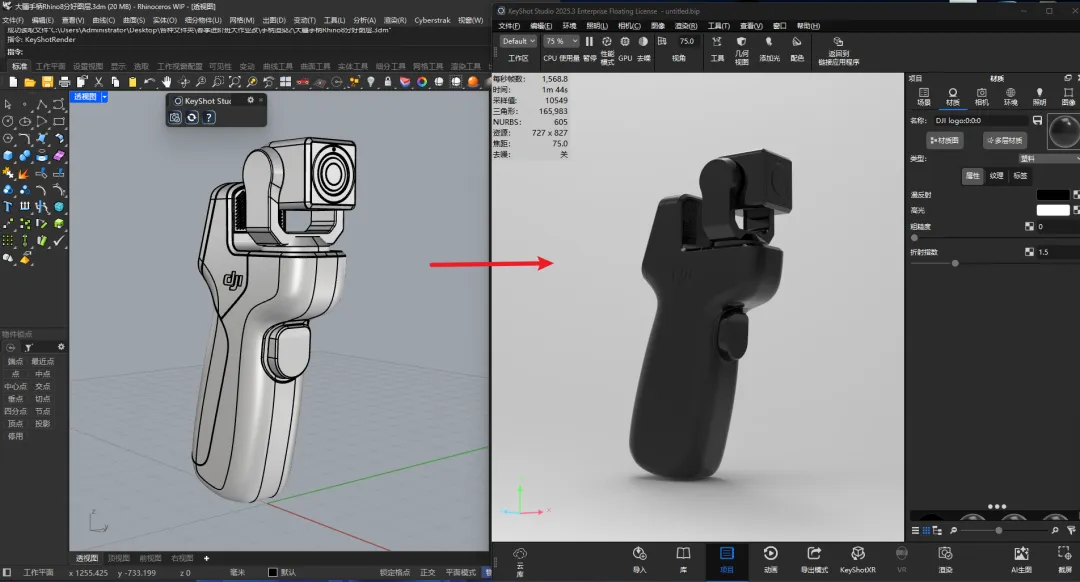Open KeyShot material type 塑料 dropdown
The width and height of the screenshot is (1080, 582).
pos(1049,158)
